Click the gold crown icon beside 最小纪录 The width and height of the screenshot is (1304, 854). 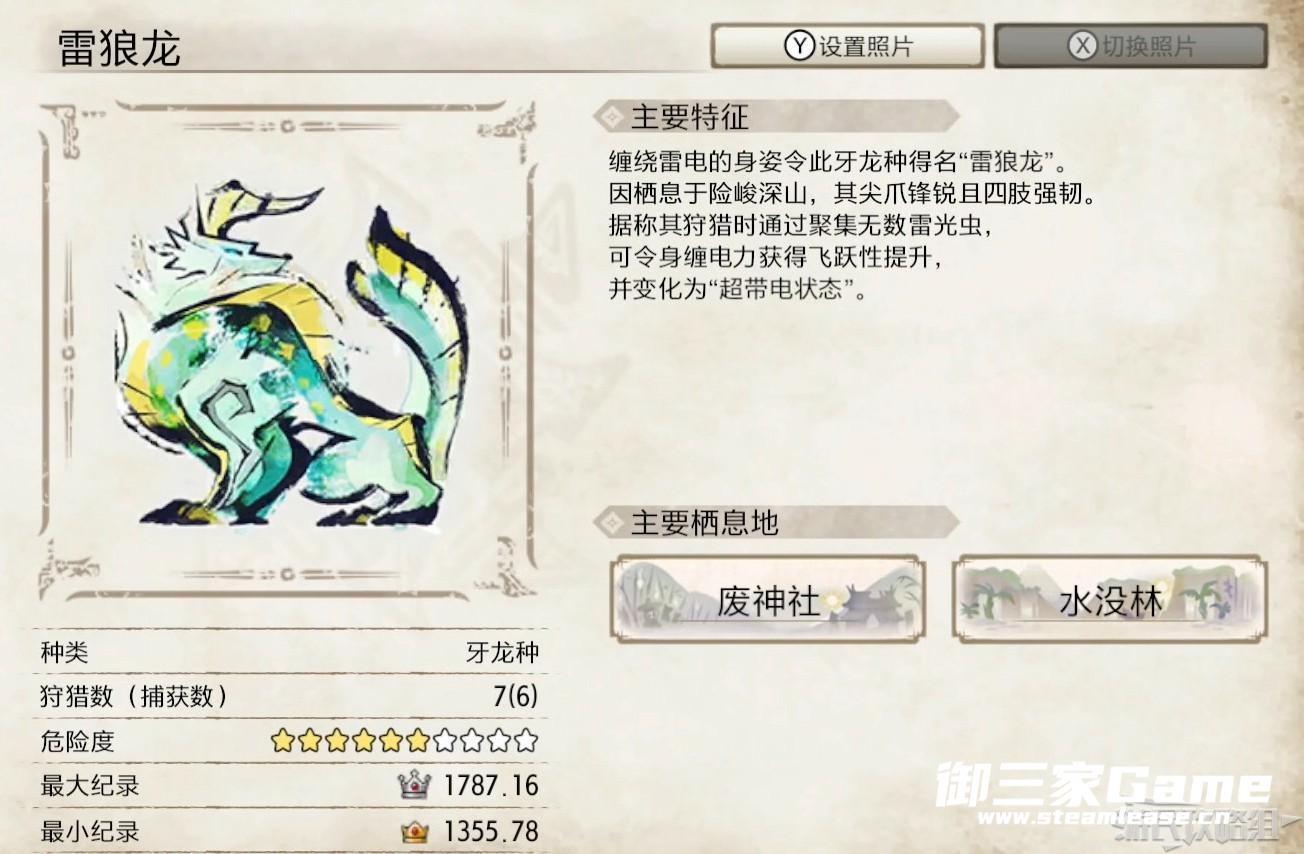click(416, 831)
